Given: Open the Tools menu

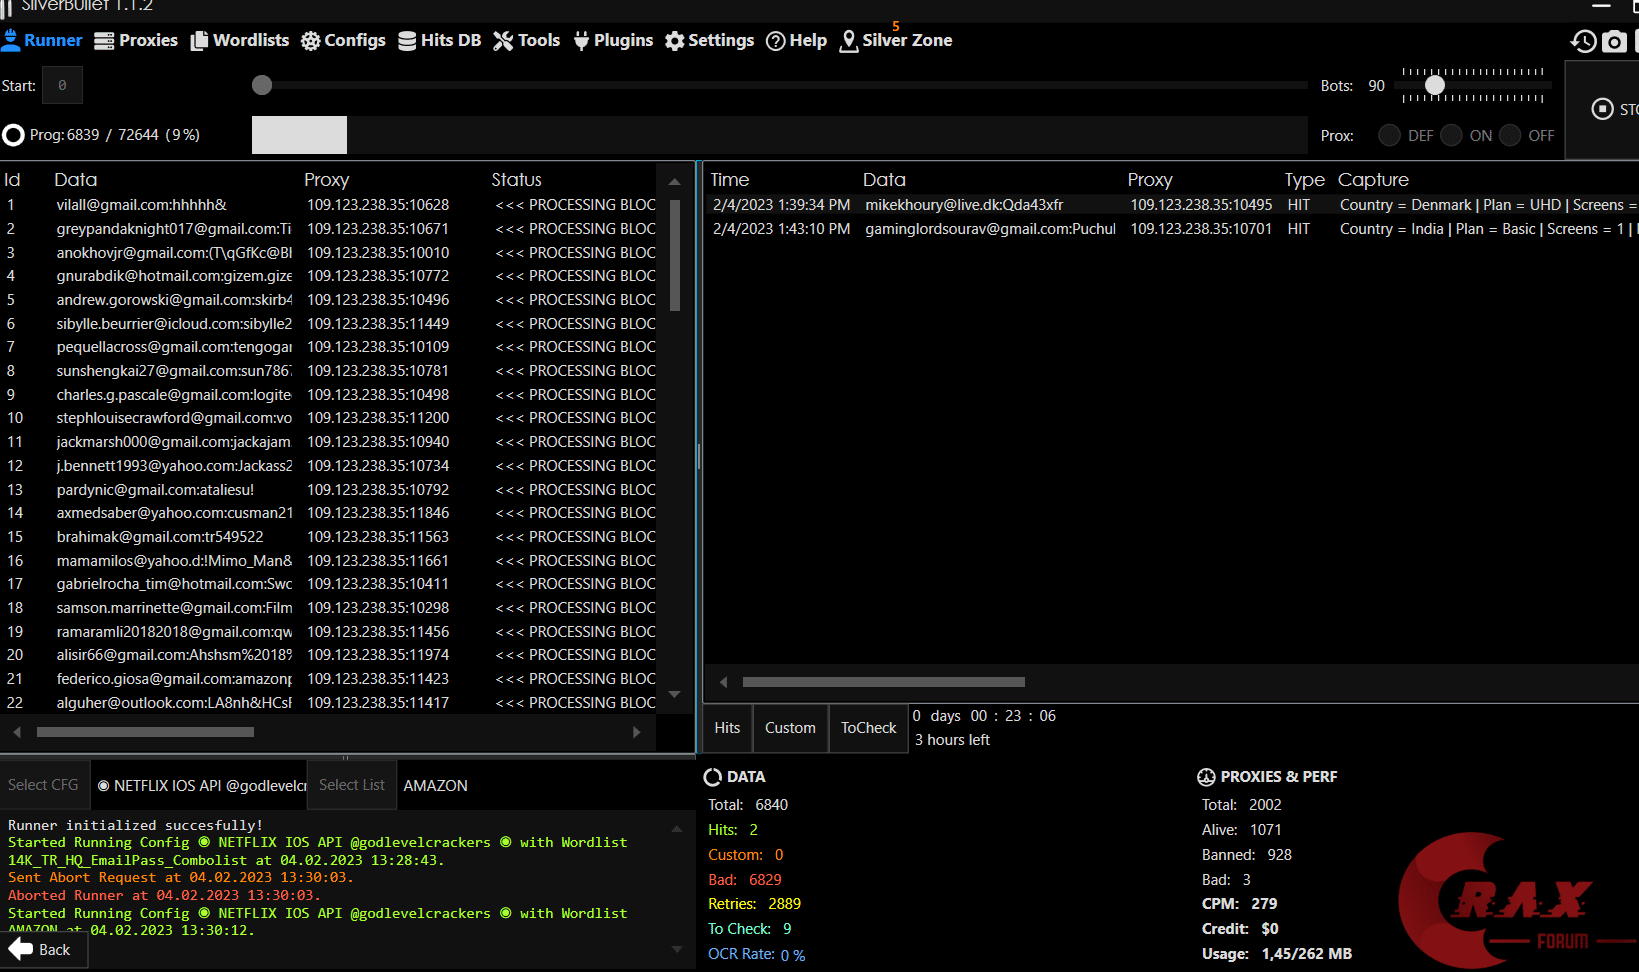Looking at the screenshot, I should click(x=539, y=40).
